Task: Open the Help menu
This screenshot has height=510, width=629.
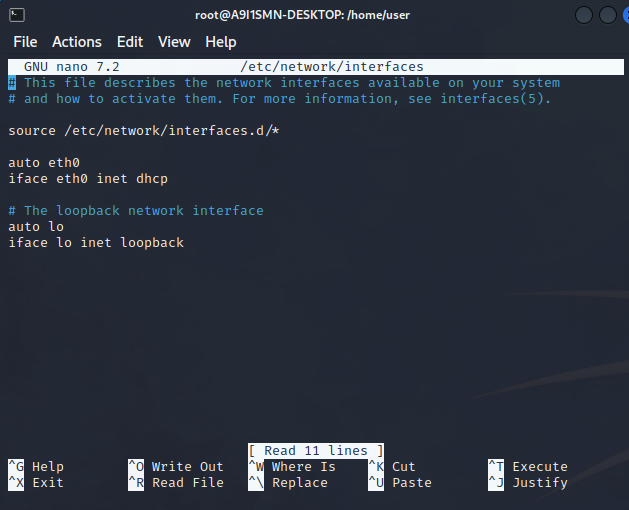Action: (221, 42)
